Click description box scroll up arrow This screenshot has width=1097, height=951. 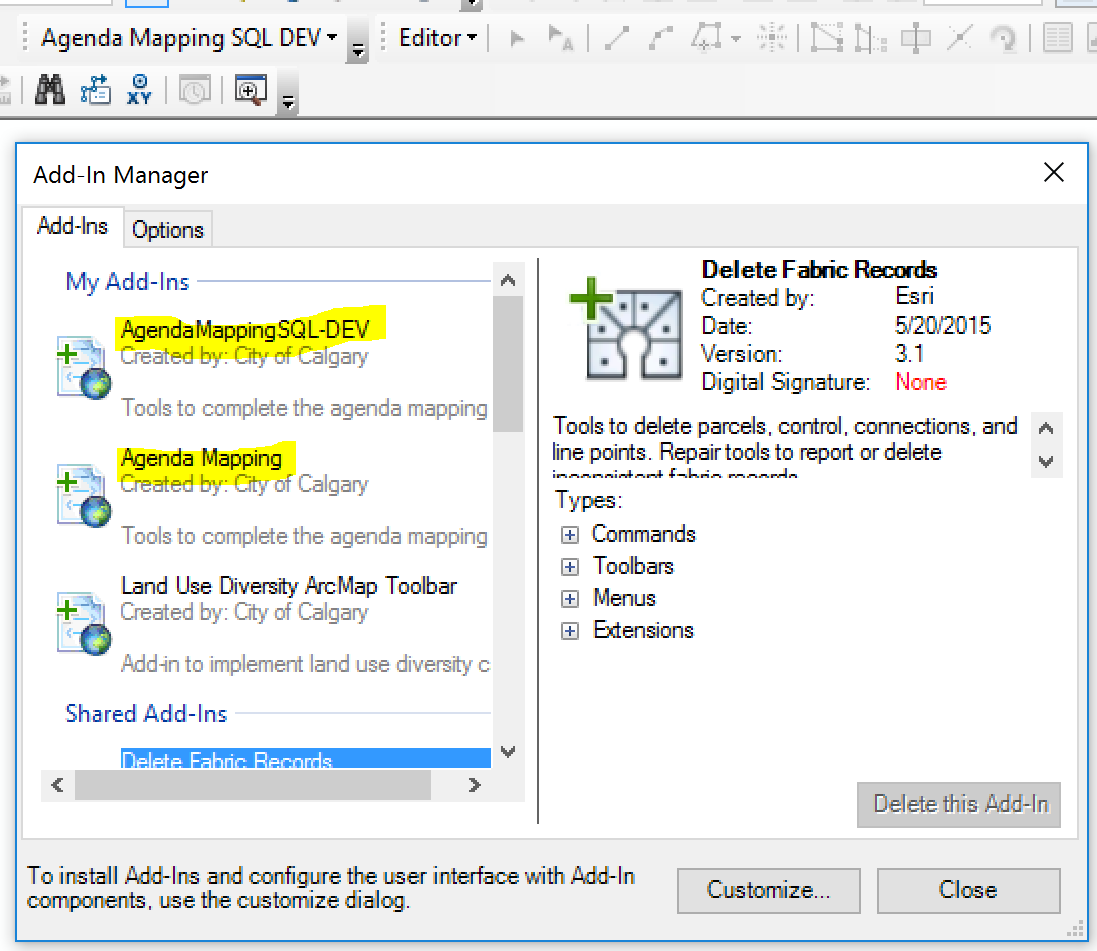click(1046, 428)
